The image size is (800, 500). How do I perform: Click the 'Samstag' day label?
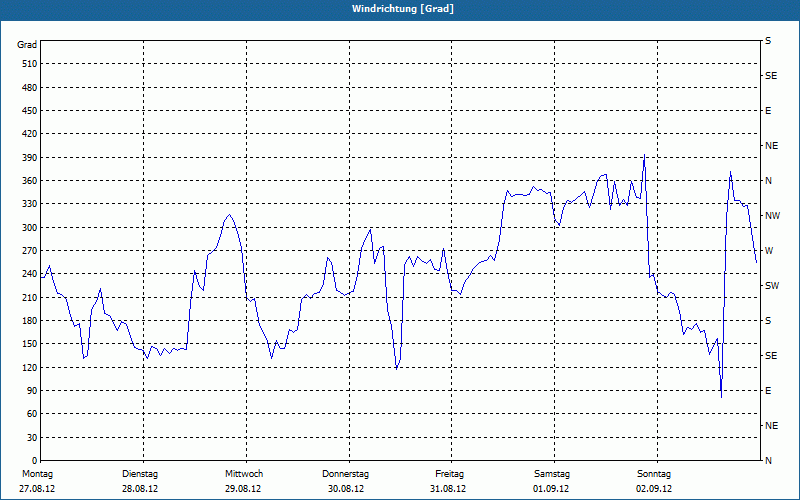pyautogui.click(x=552, y=474)
